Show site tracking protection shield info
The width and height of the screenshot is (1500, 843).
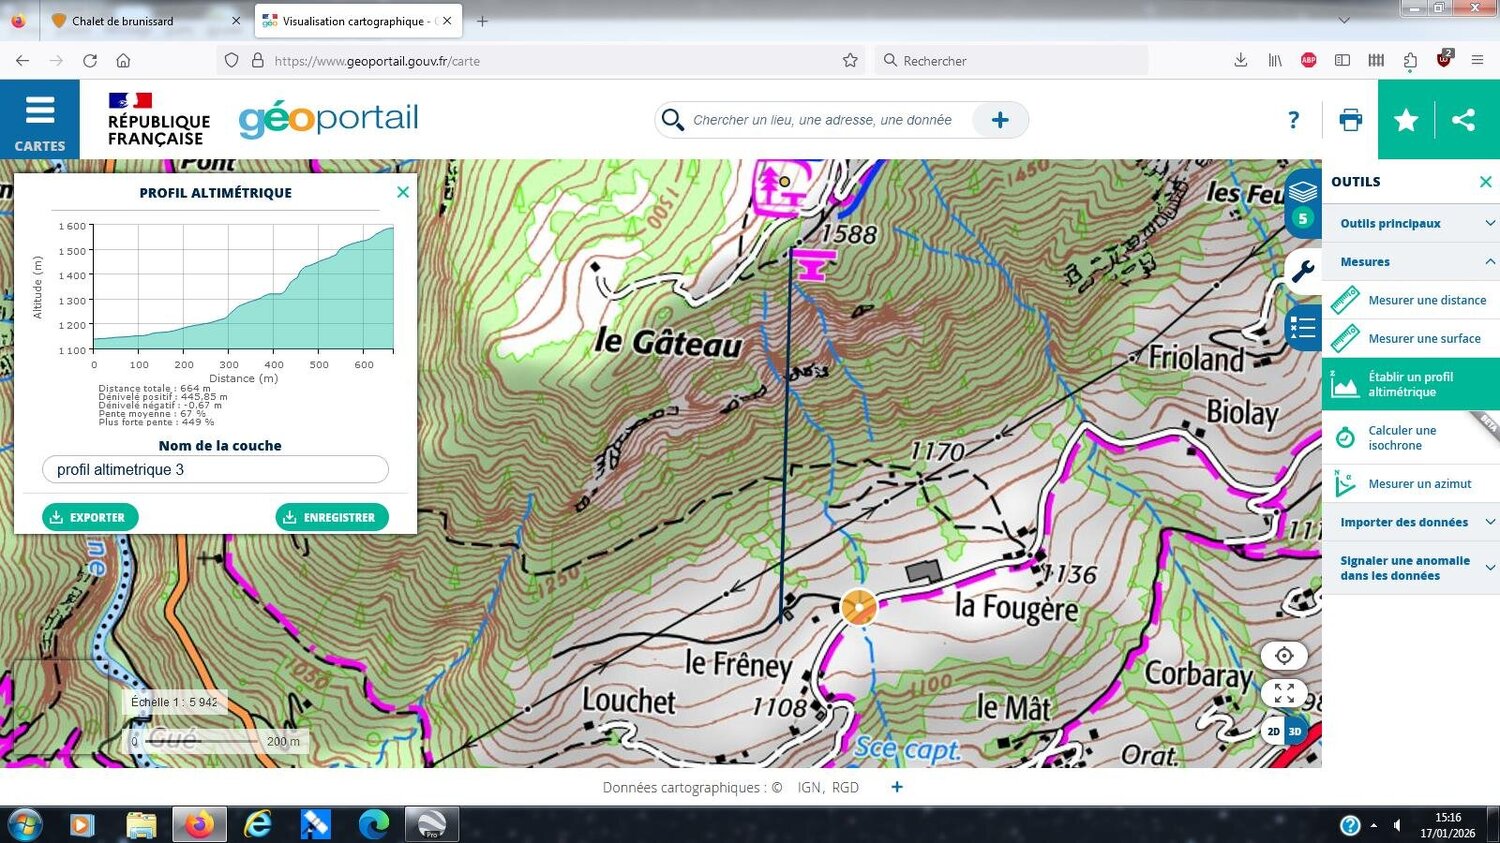(x=231, y=60)
